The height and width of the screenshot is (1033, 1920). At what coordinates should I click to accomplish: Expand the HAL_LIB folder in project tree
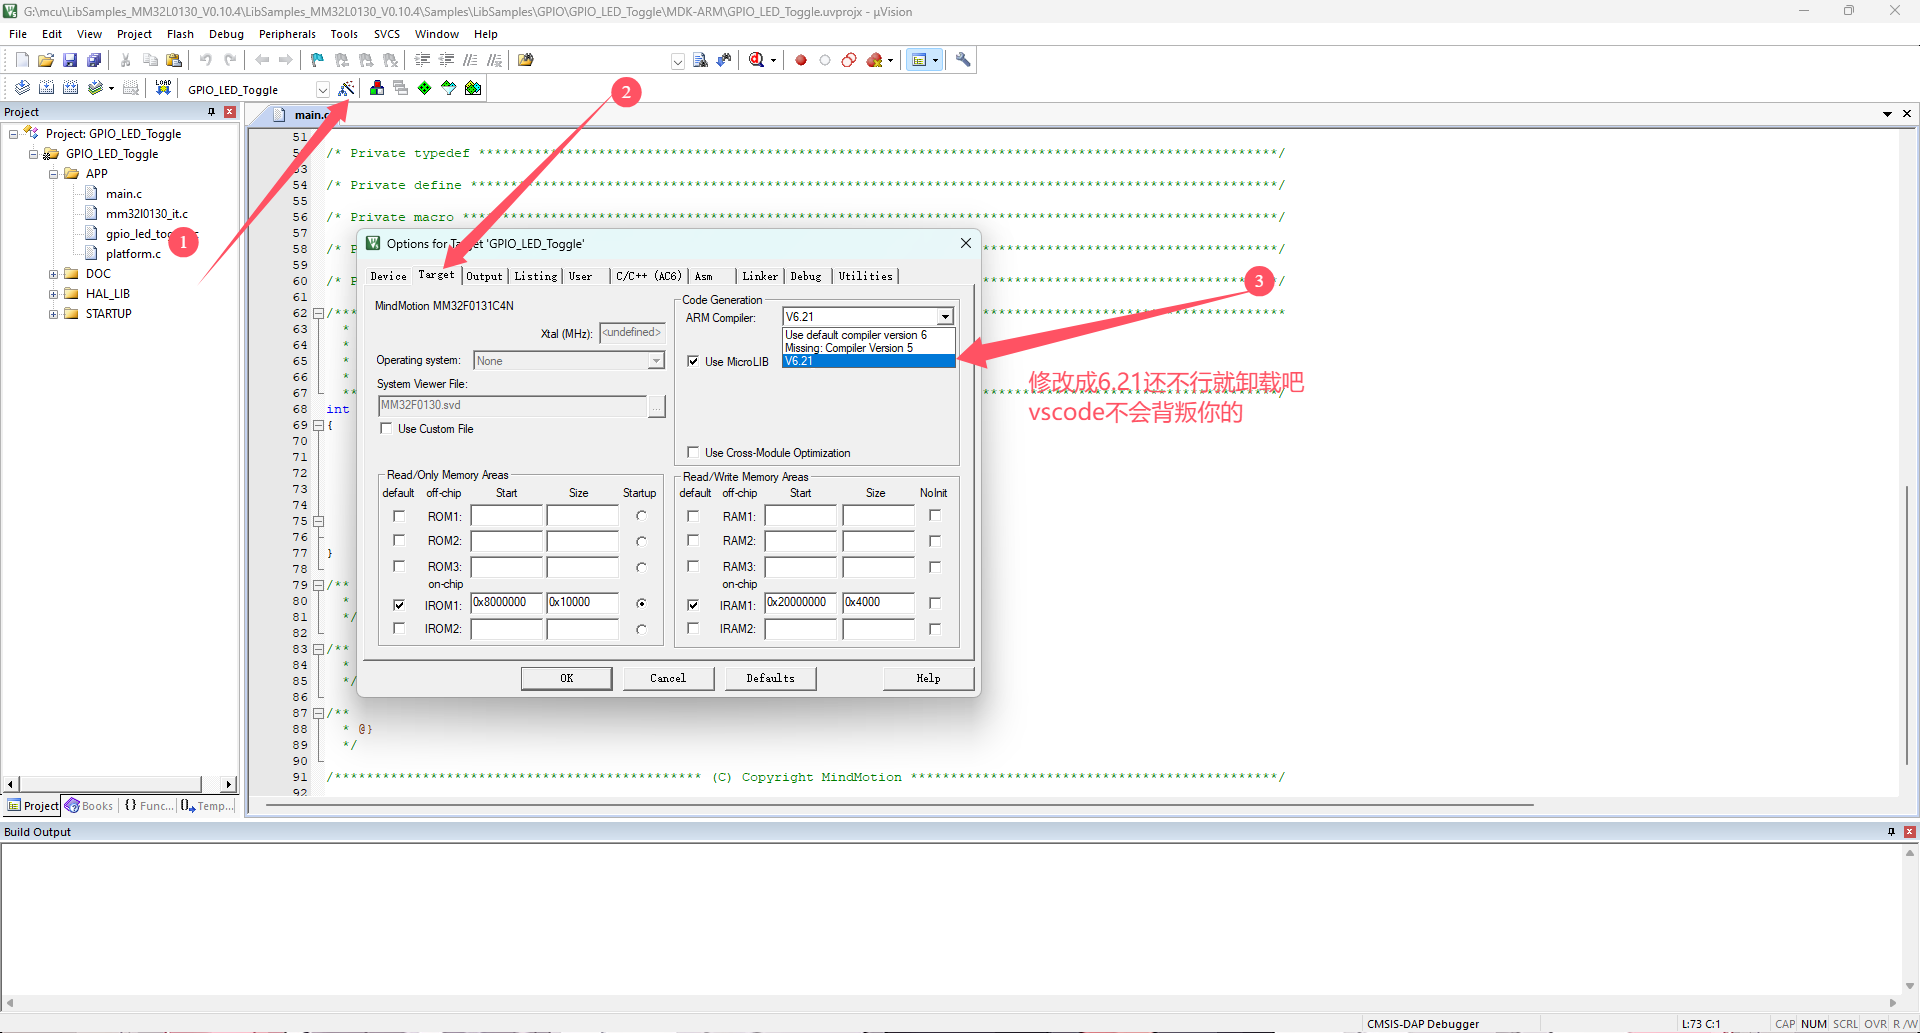point(53,294)
